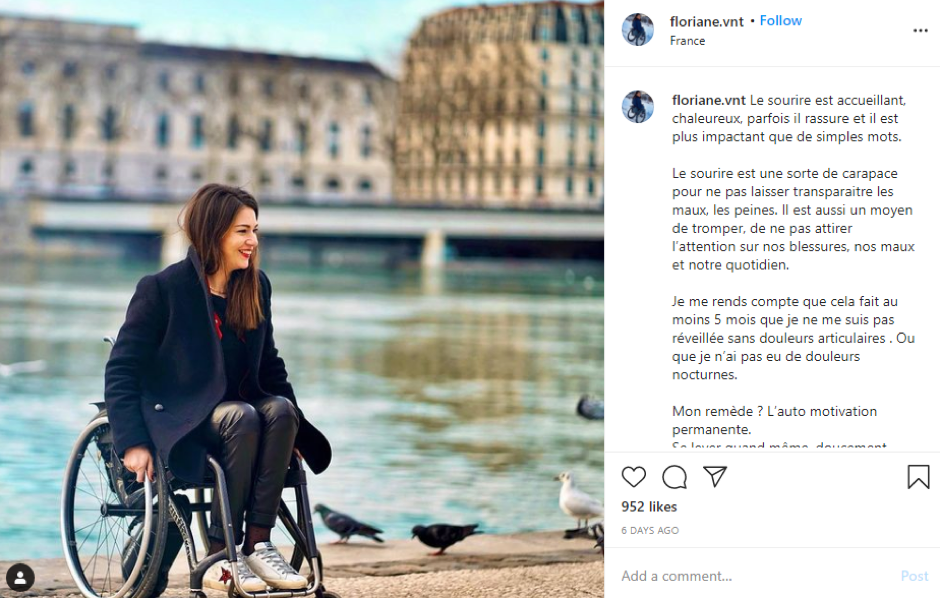Open bold floriane.vnt username in caption
This screenshot has height=598, width=940.
709,100
